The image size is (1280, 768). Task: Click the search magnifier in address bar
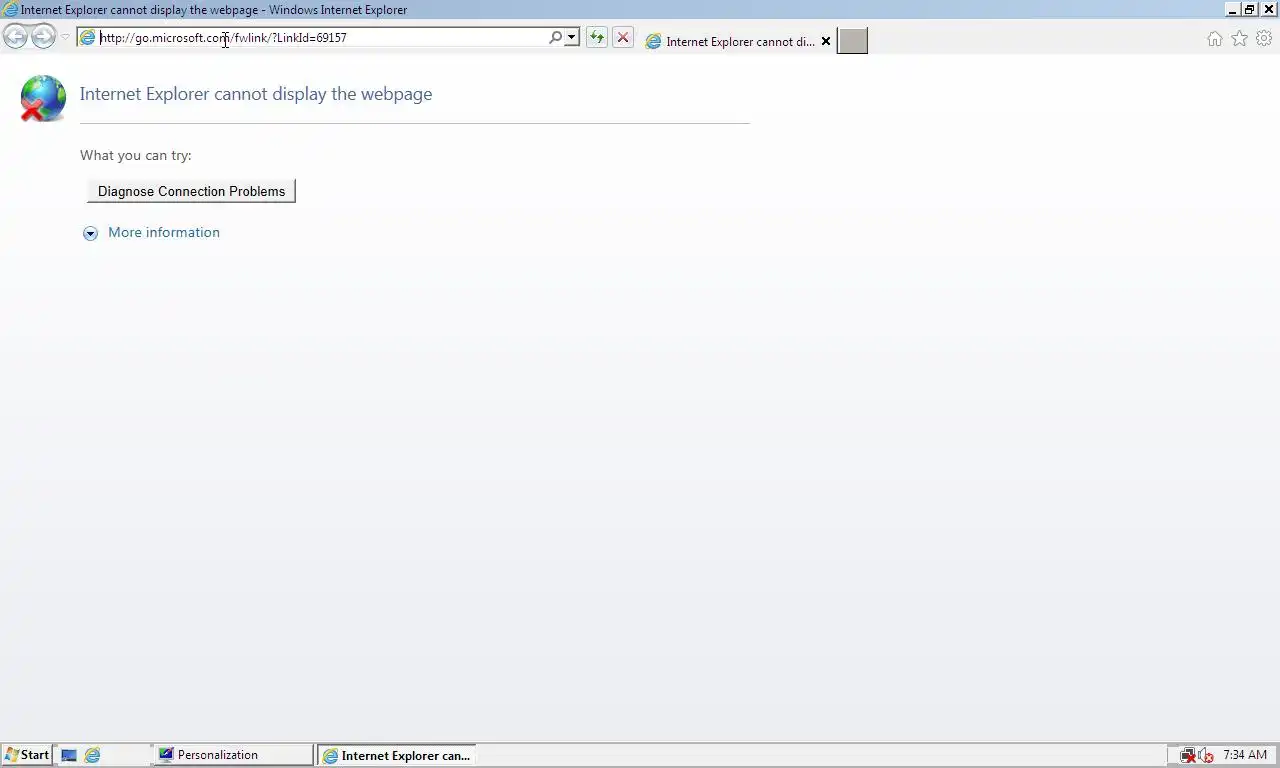coord(555,37)
